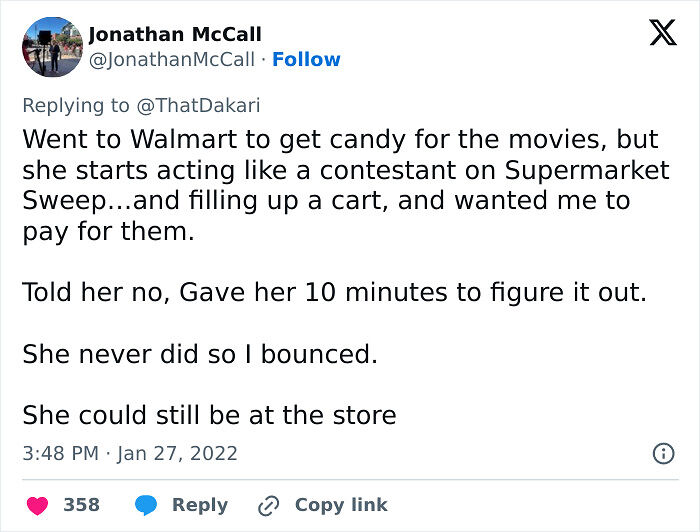Image resolution: width=700 pixels, height=532 pixels.
Task: Click the "Told her no" line
Action: point(334,294)
